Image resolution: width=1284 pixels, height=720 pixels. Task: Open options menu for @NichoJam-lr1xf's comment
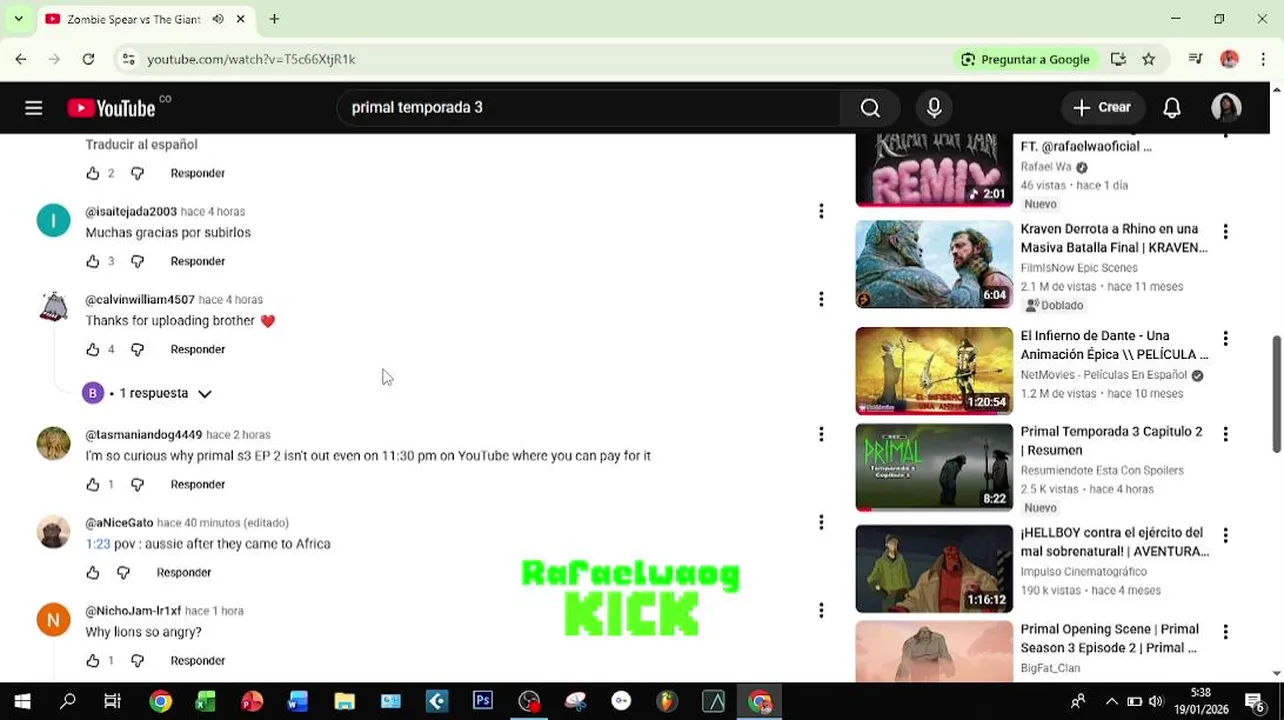coord(821,610)
